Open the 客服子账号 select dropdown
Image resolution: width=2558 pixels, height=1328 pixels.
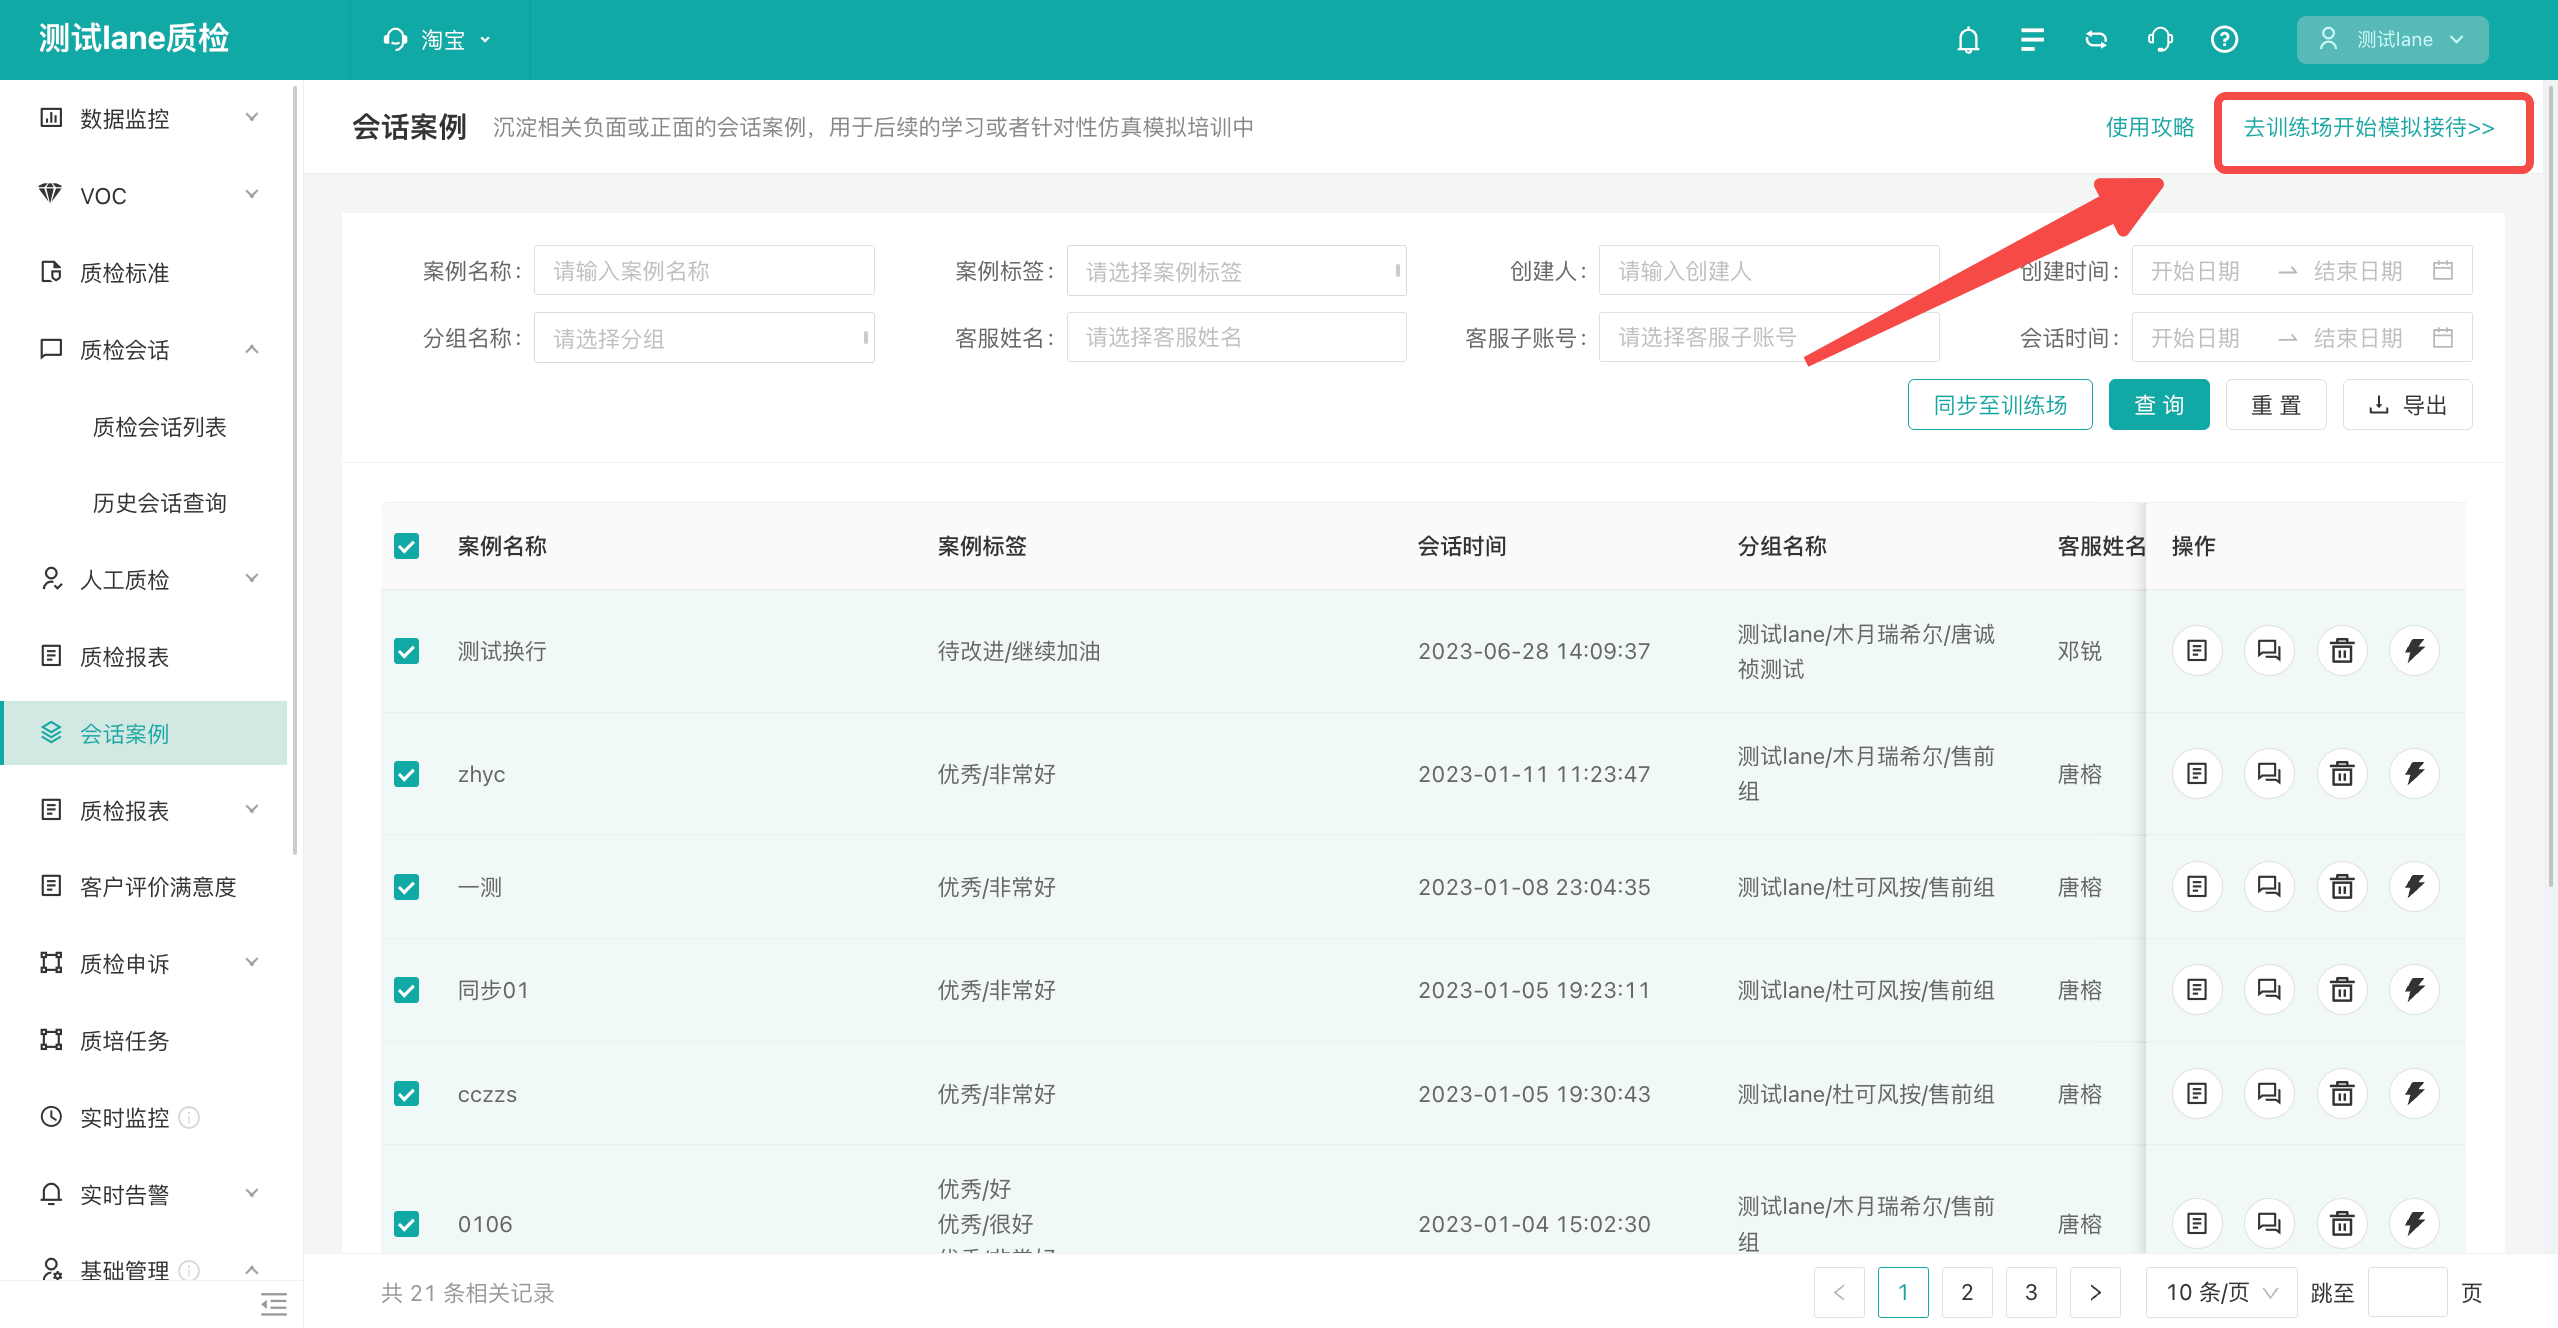coord(1768,337)
